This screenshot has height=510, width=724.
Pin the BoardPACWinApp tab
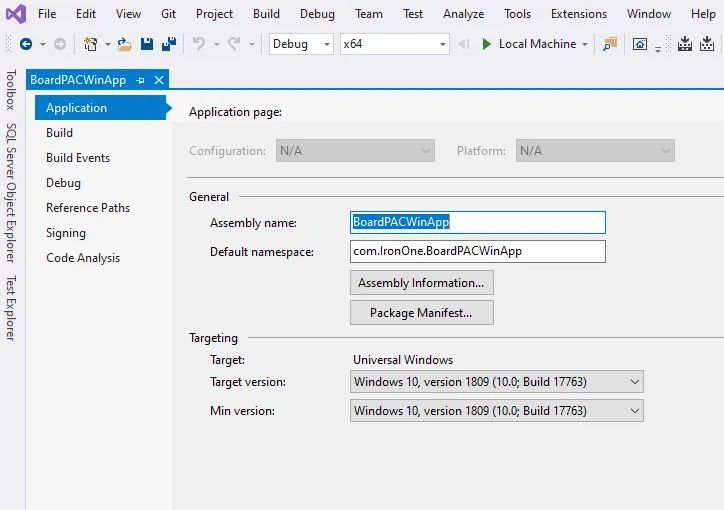(140, 80)
